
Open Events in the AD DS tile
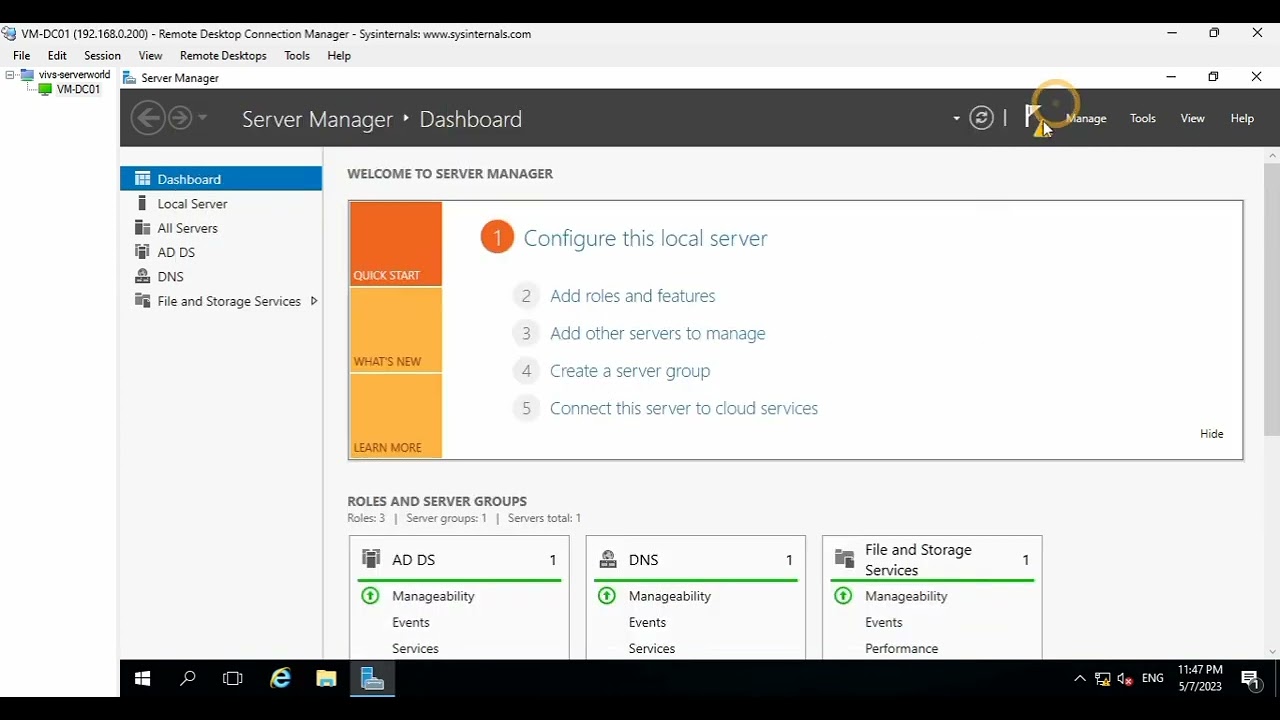click(411, 622)
